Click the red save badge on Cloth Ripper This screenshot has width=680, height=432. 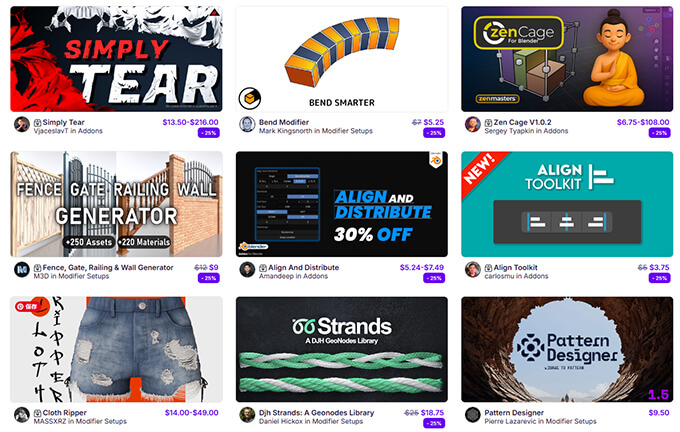tap(27, 306)
